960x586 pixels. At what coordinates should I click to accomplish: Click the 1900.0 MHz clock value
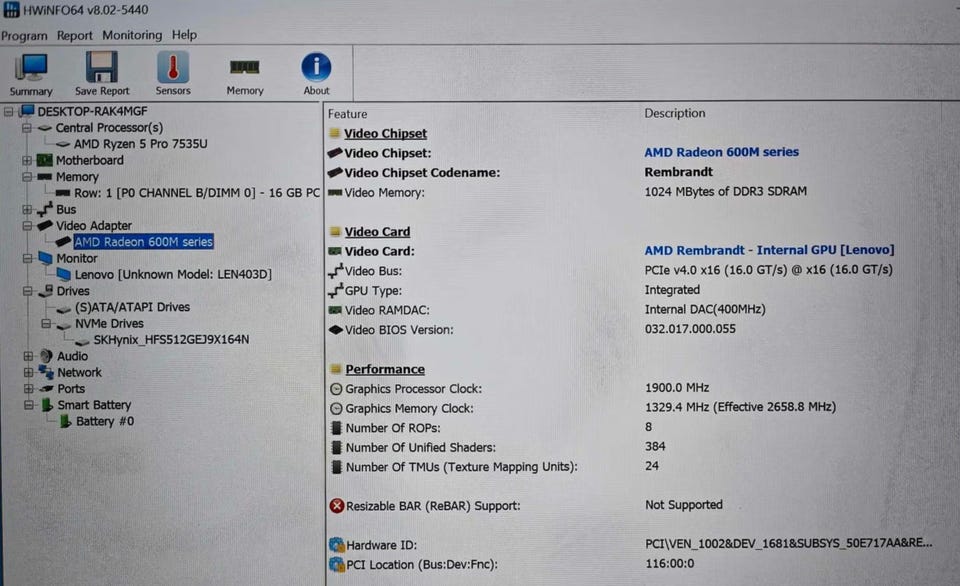[677, 388]
